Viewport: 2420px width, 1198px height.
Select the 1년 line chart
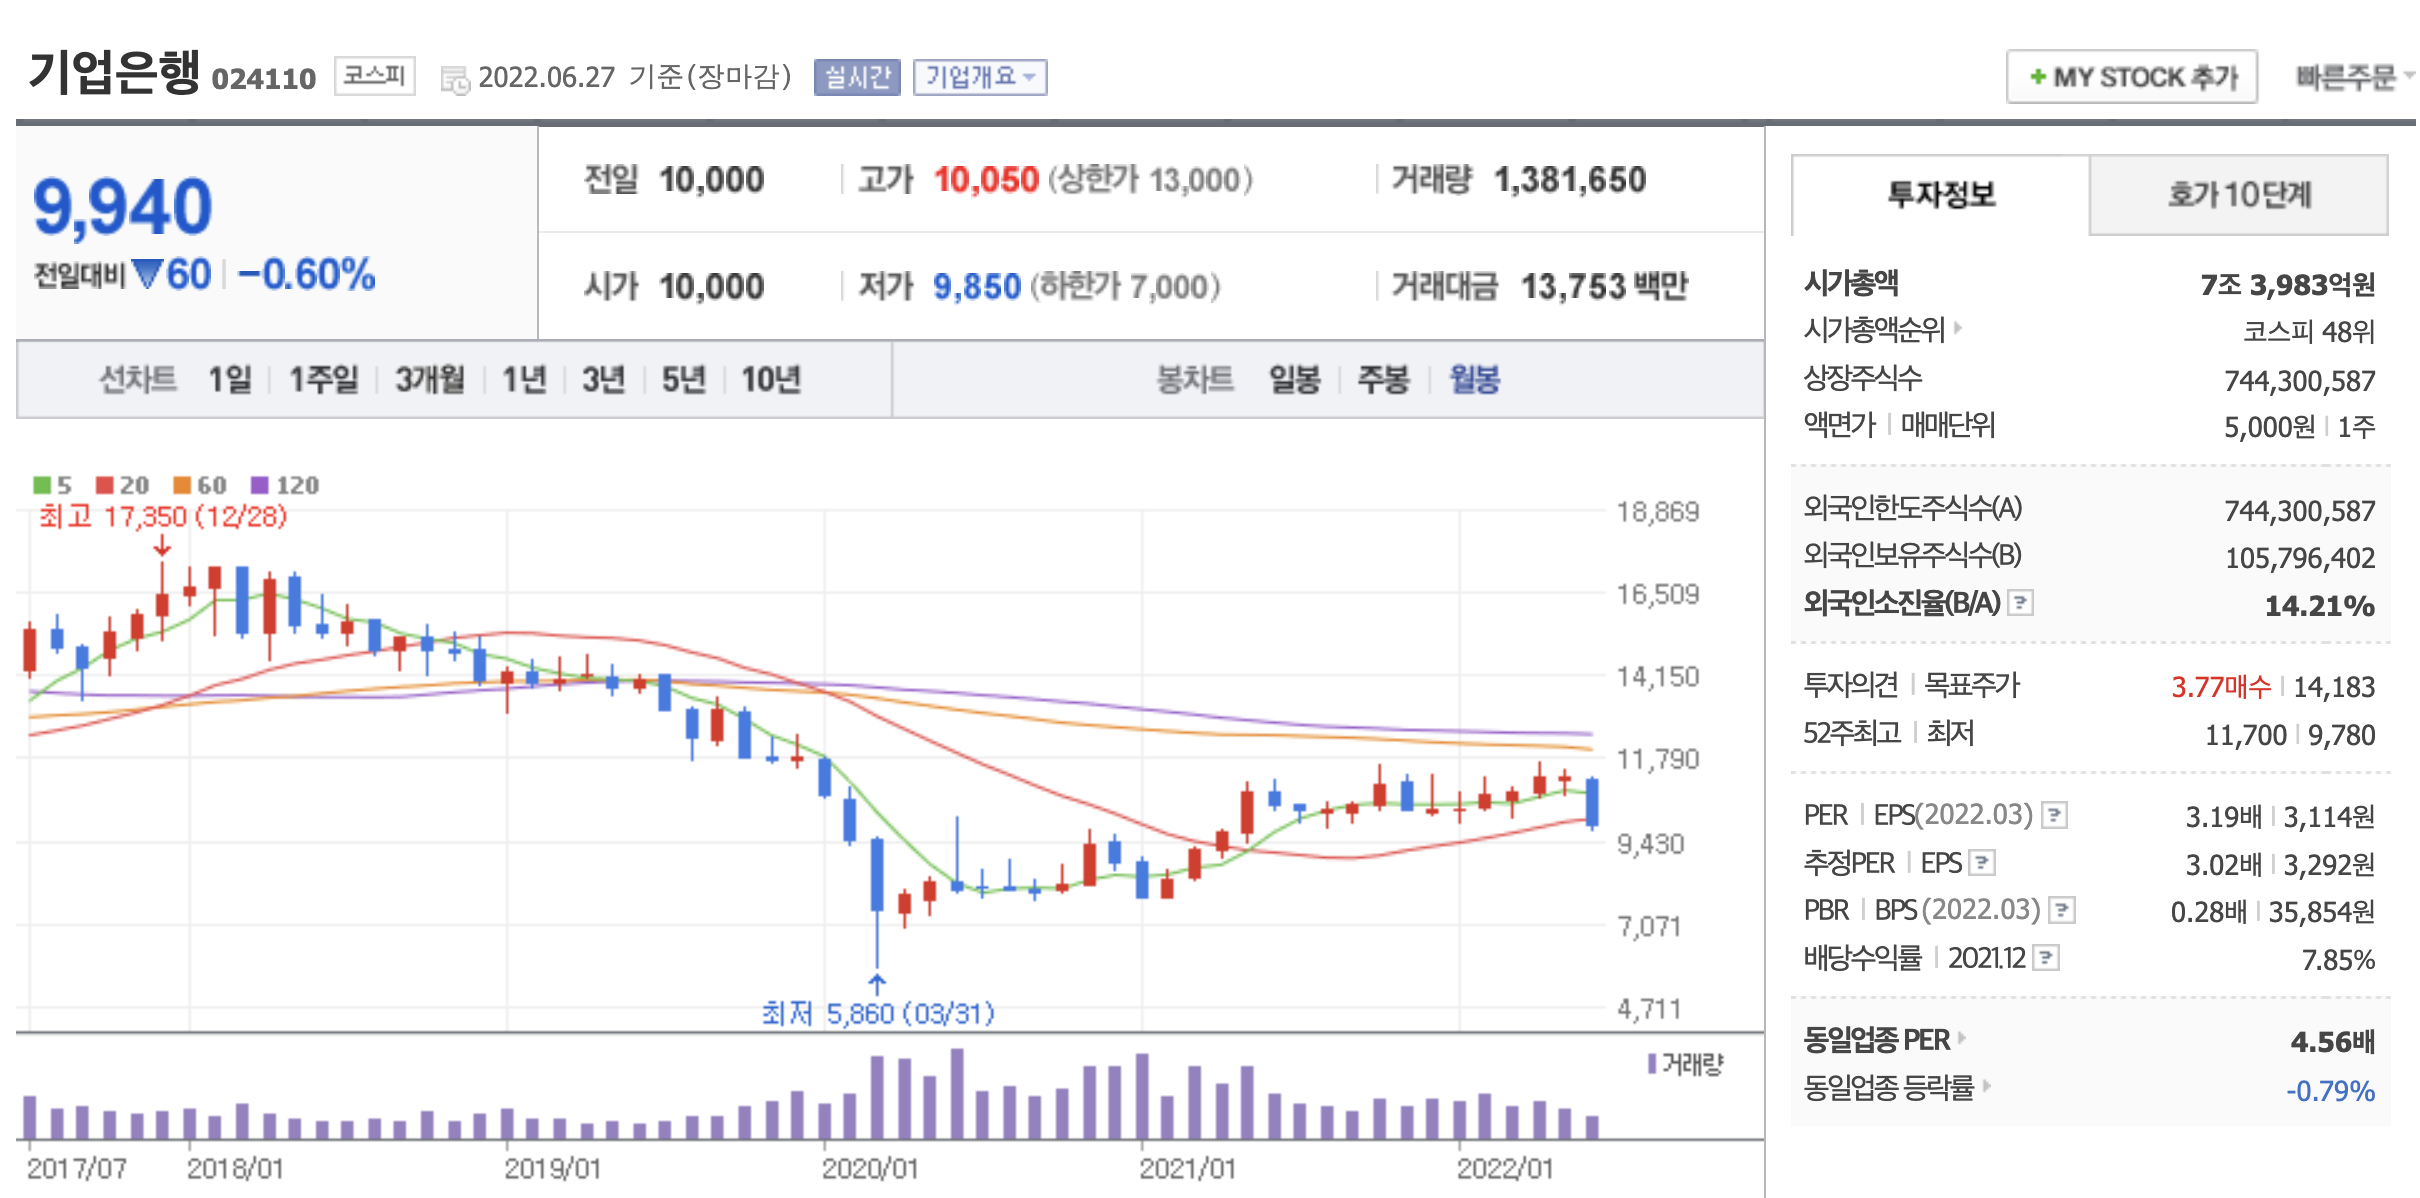click(524, 380)
